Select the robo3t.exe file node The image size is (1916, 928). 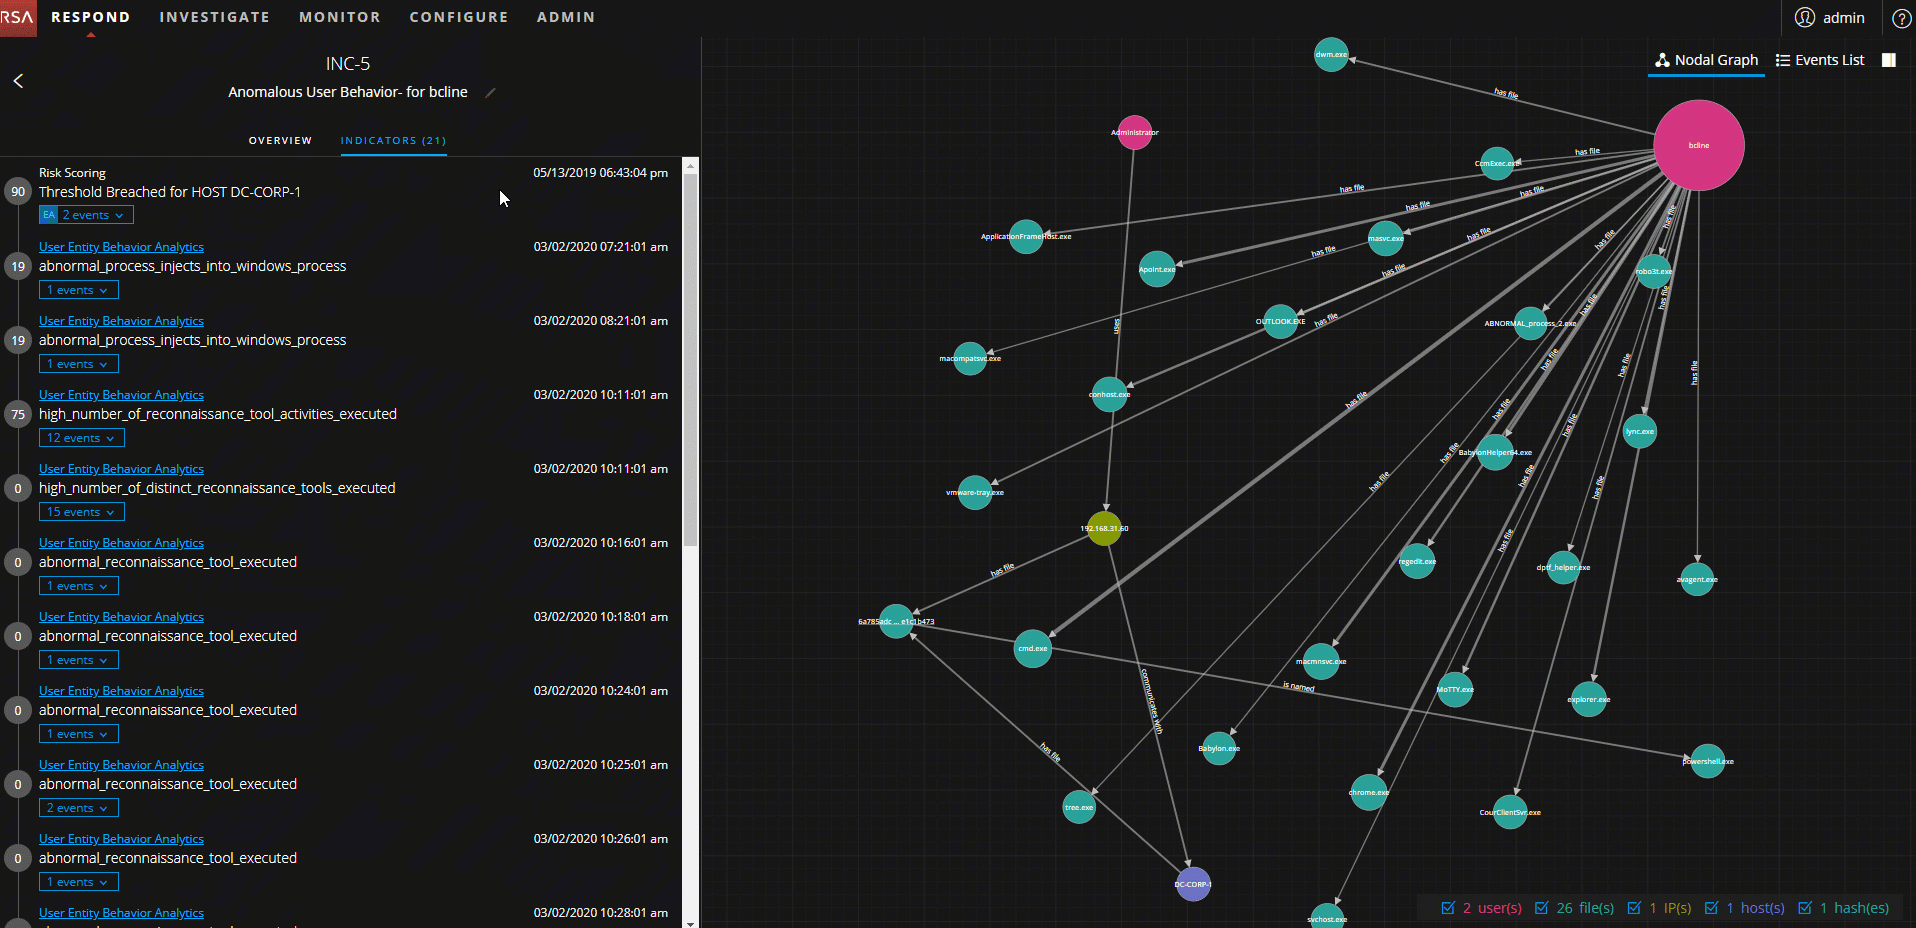coord(1654,271)
